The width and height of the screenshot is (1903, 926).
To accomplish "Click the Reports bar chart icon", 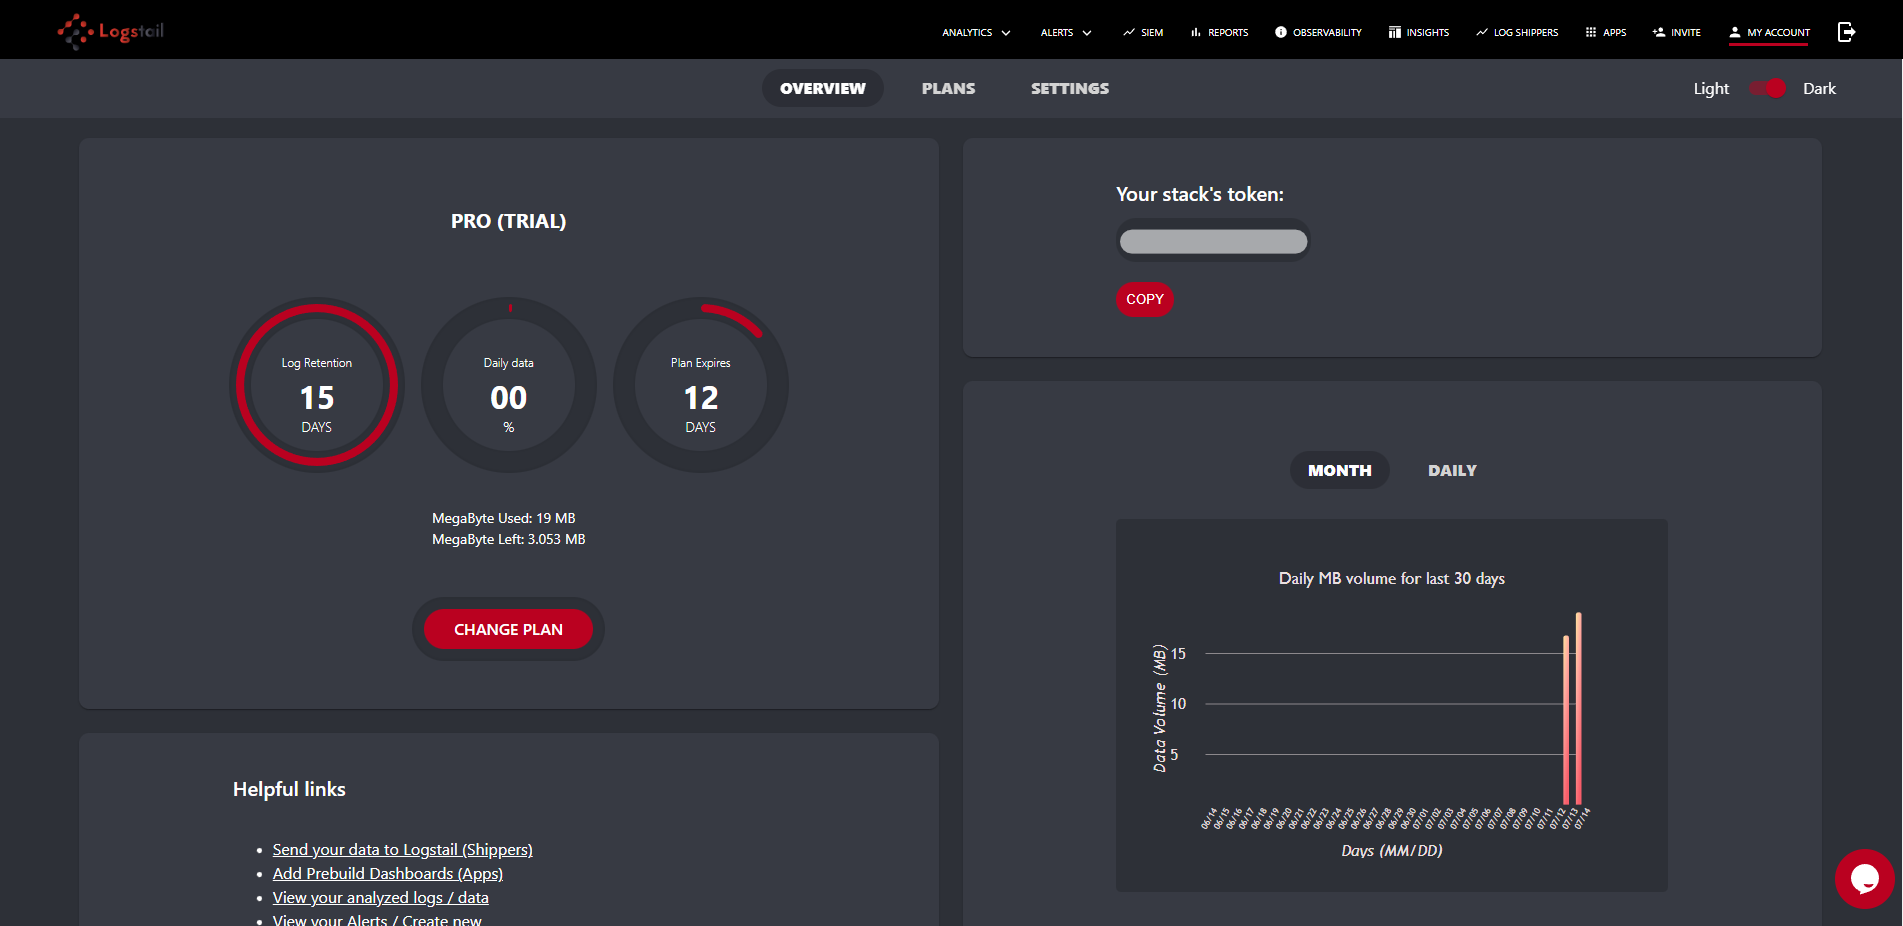I will point(1195,32).
